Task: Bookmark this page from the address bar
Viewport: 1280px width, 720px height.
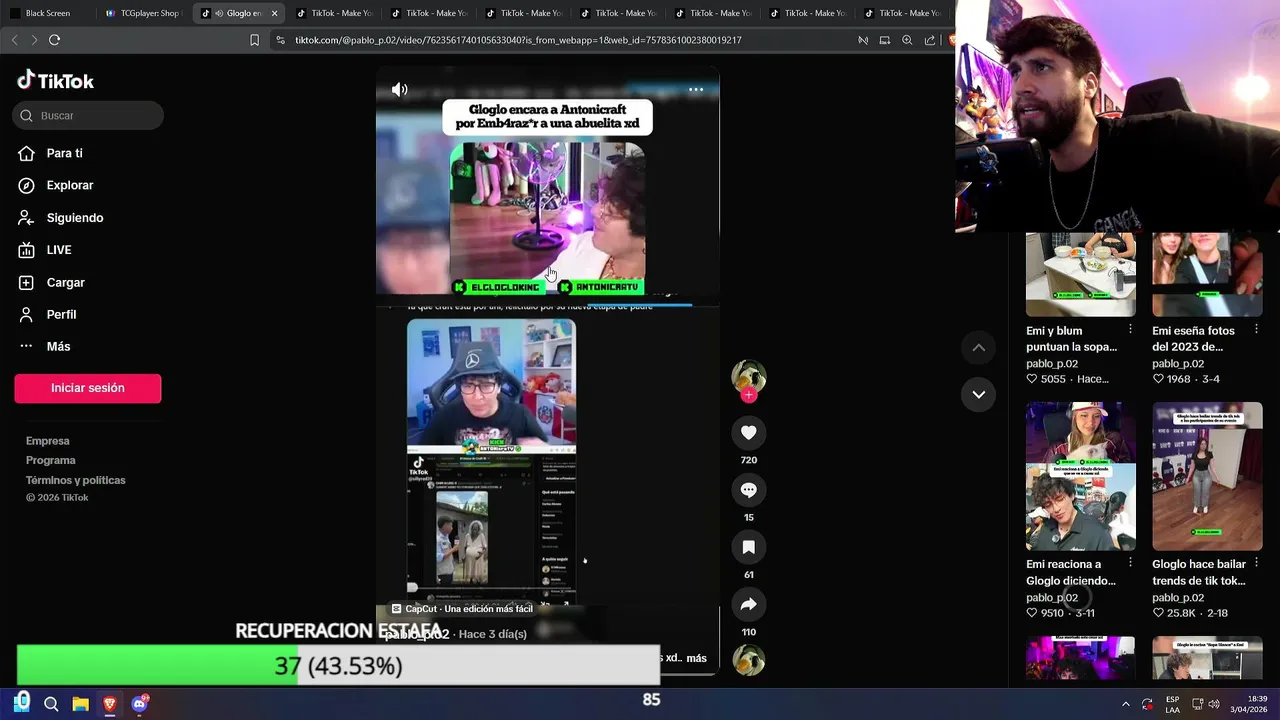Action: point(254,40)
